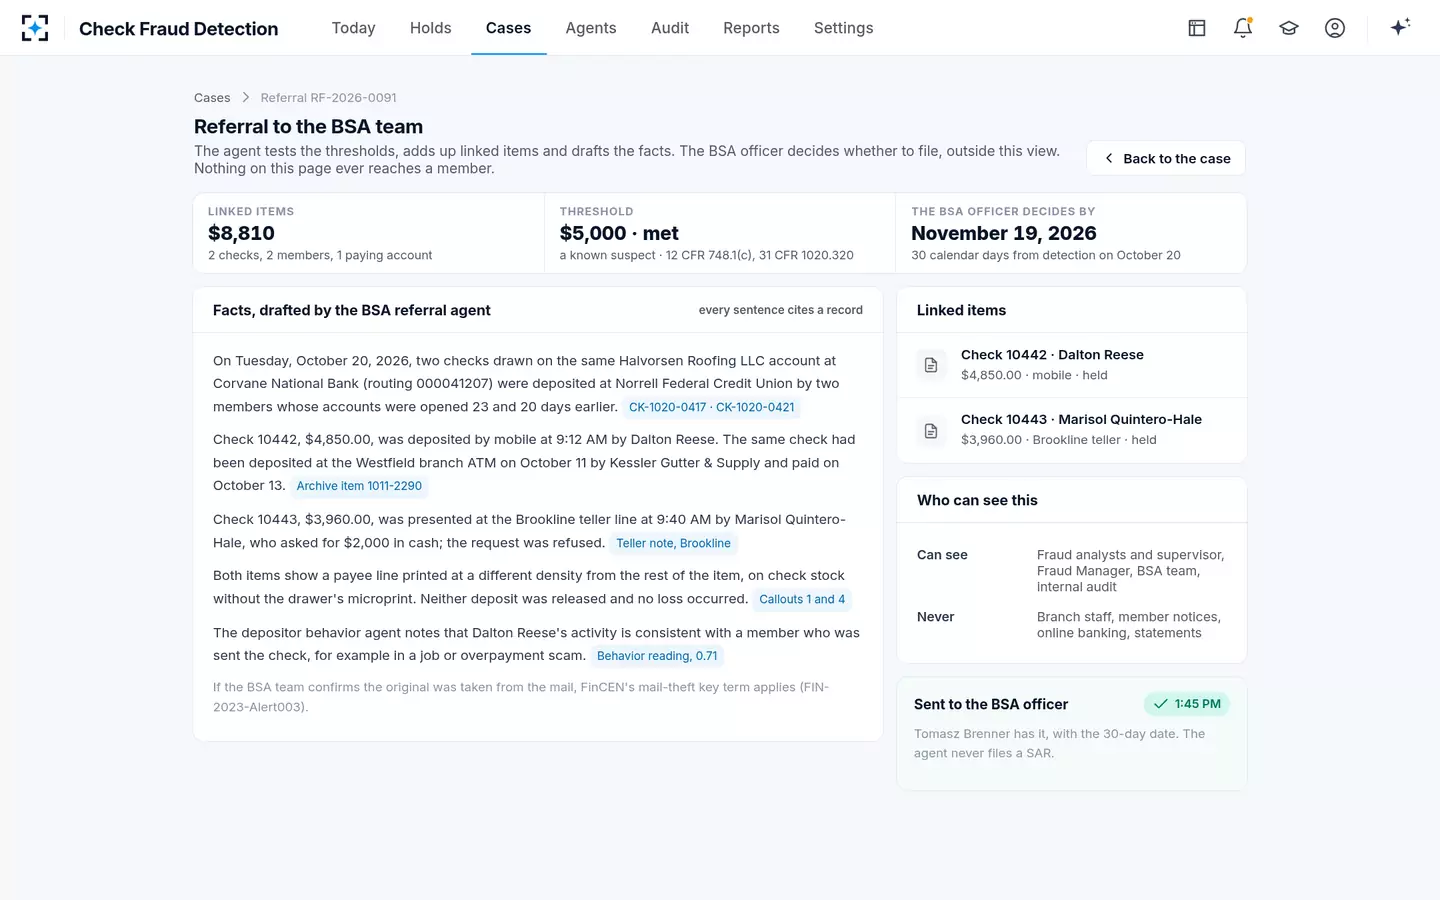Viewport: 1440px width, 900px height.
Task: Click the Check Fraud Detection logo icon
Action: [x=35, y=28]
